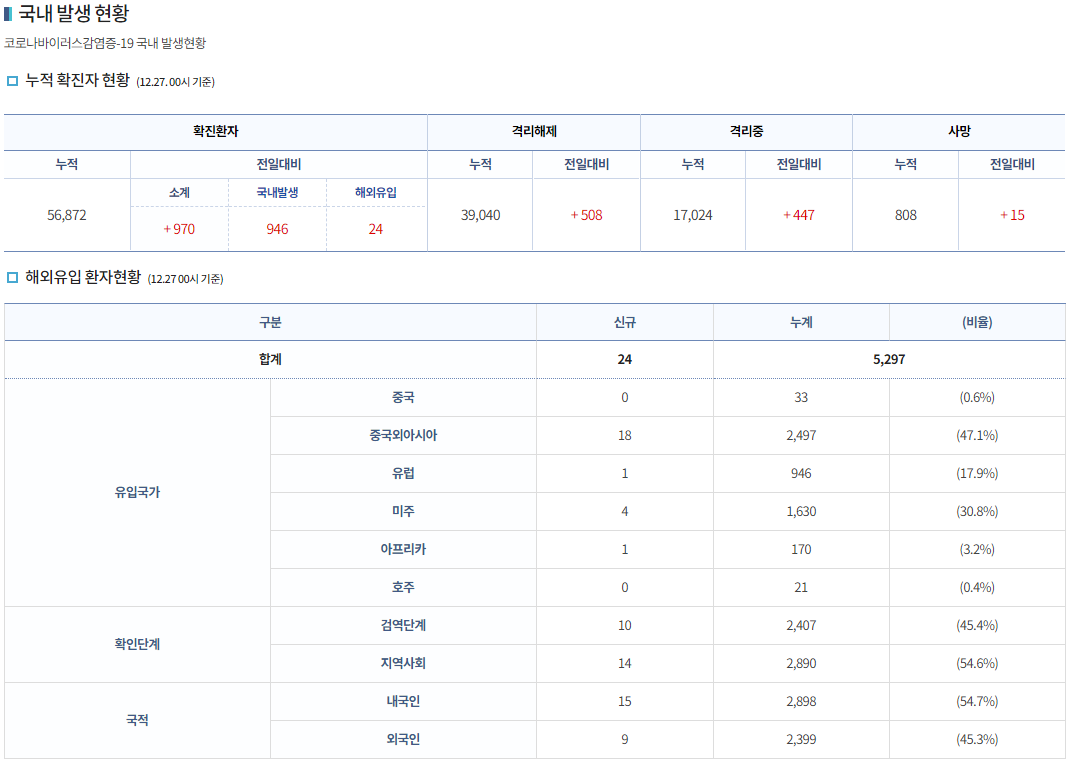This screenshot has height=765, width=1071.
Task: Click the 국적 group label
Action: point(137,720)
